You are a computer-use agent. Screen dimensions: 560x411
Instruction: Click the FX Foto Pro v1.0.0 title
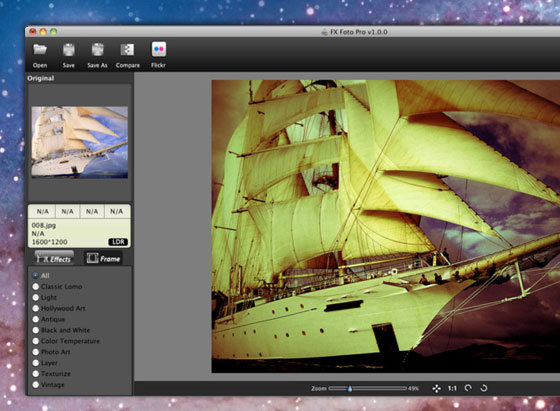359,32
